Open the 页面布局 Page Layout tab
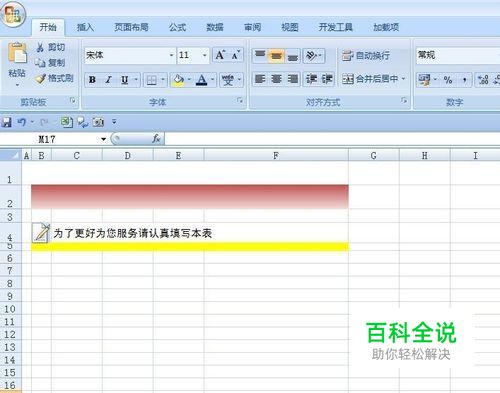 click(x=131, y=27)
